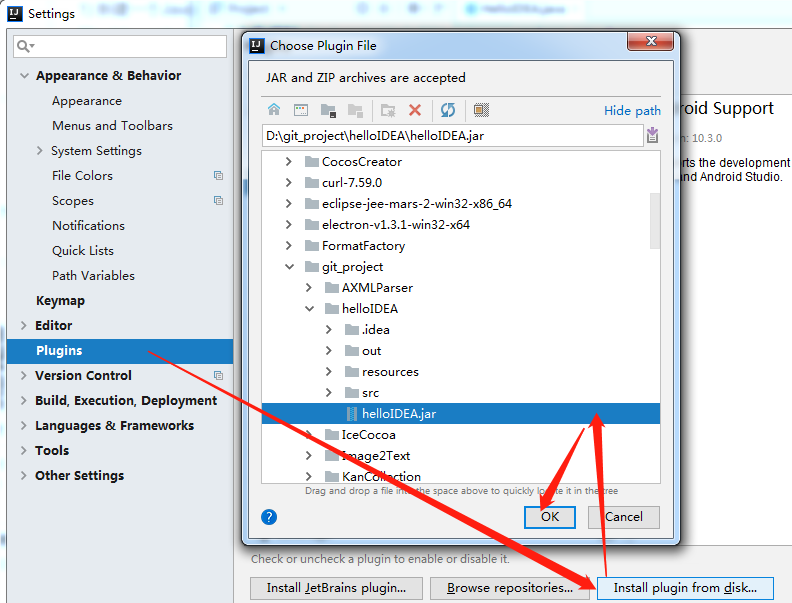Screen dimensions: 792x603
Task: Open Appearance settings page
Action: 87,101
